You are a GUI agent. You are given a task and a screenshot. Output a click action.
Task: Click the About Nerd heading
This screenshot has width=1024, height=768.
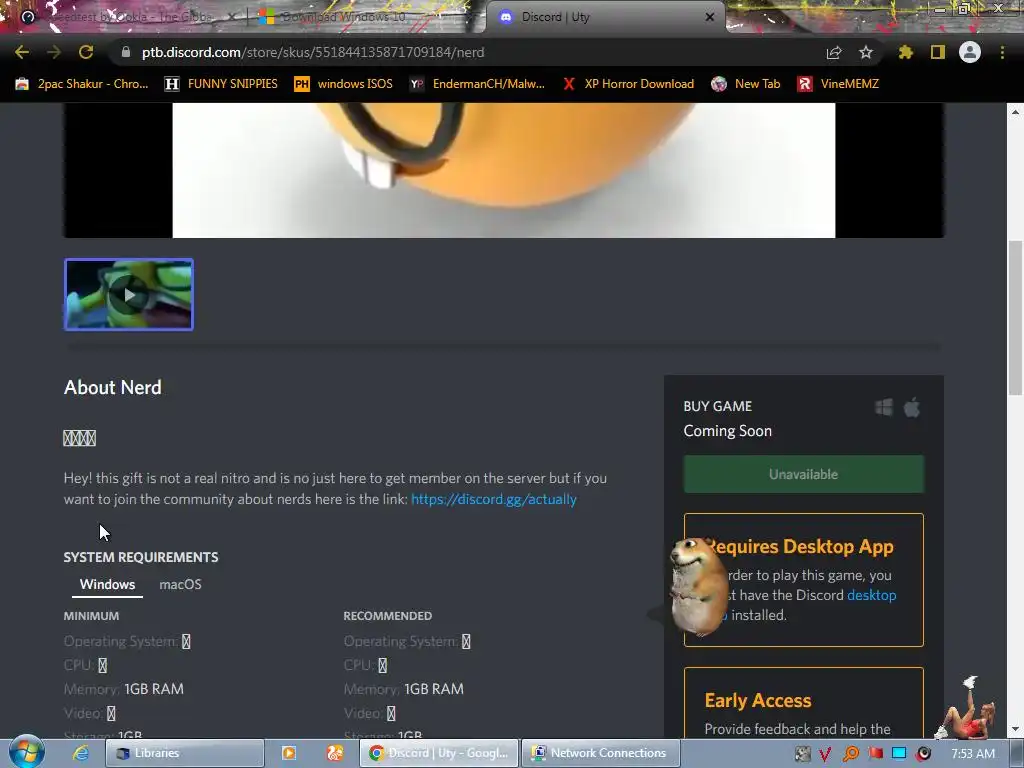[x=112, y=387]
